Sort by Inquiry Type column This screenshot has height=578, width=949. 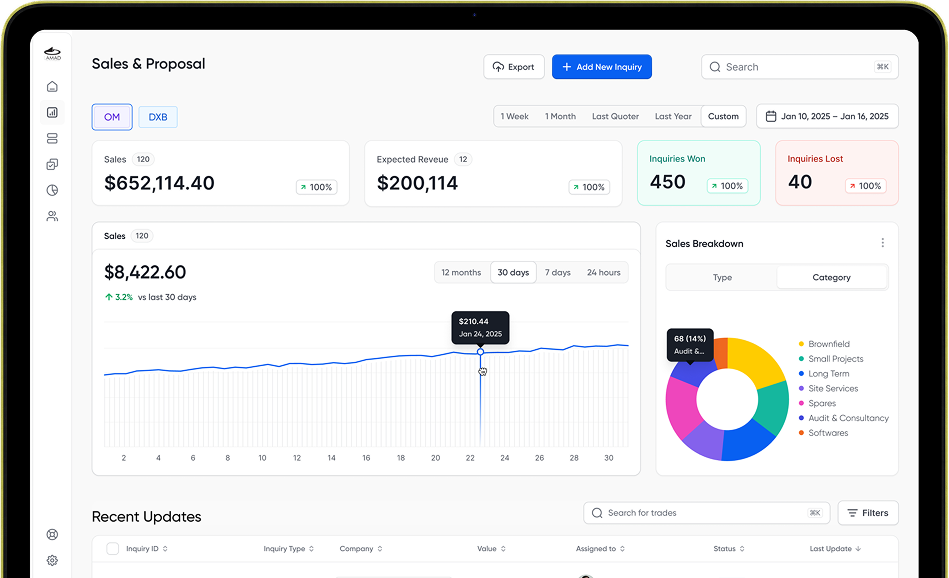click(289, 549)
